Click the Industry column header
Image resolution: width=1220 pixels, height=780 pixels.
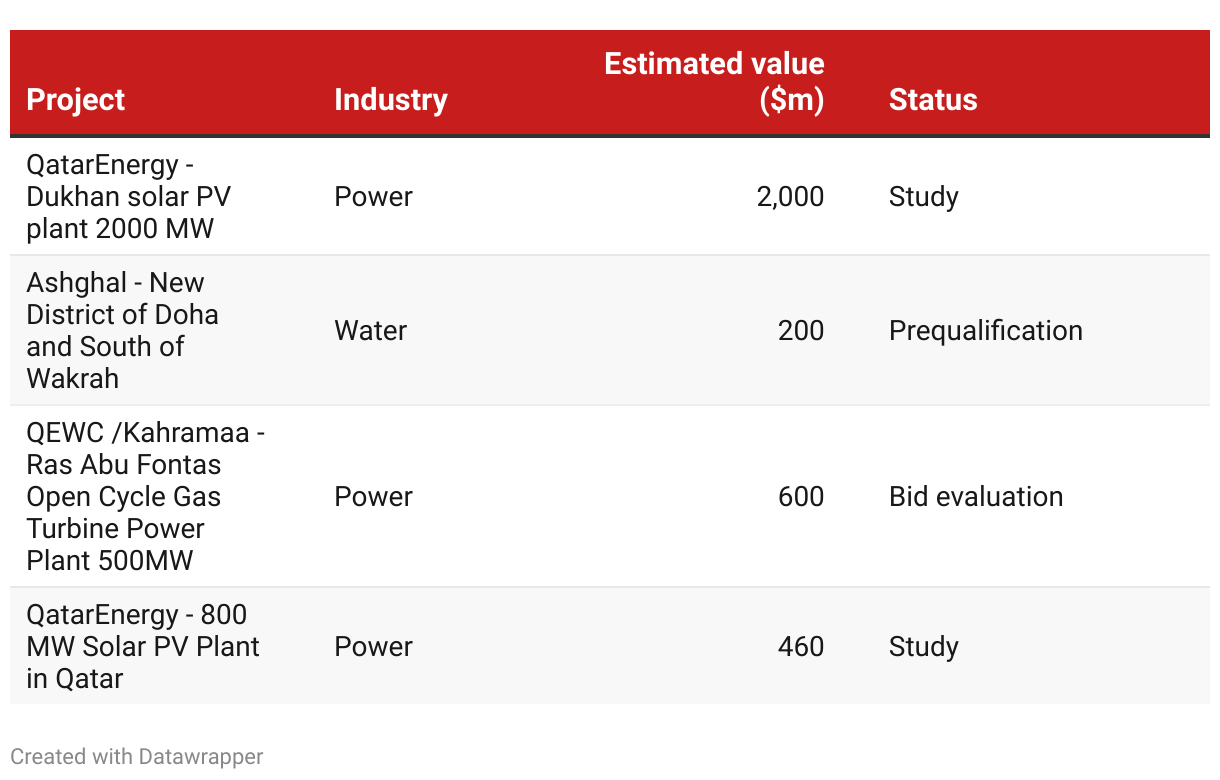point(391,100)
